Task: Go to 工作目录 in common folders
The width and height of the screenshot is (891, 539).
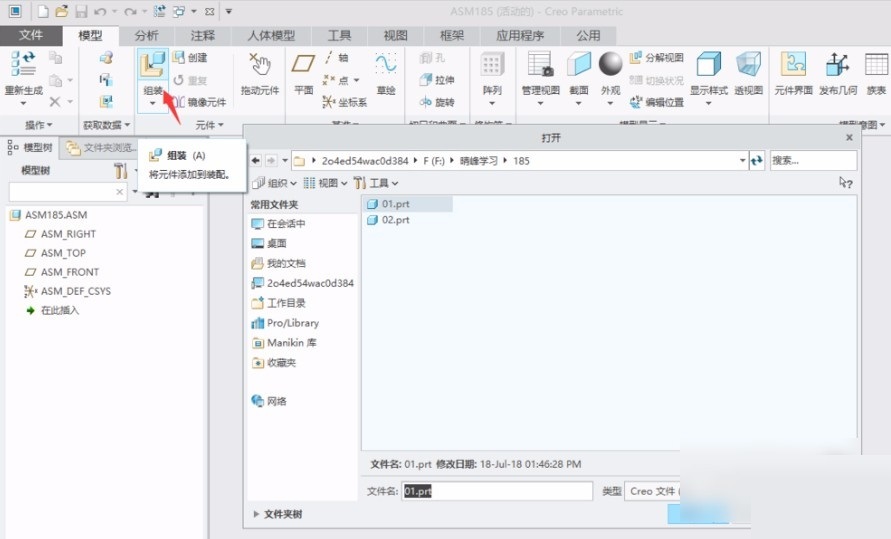Action: point(279,303)
